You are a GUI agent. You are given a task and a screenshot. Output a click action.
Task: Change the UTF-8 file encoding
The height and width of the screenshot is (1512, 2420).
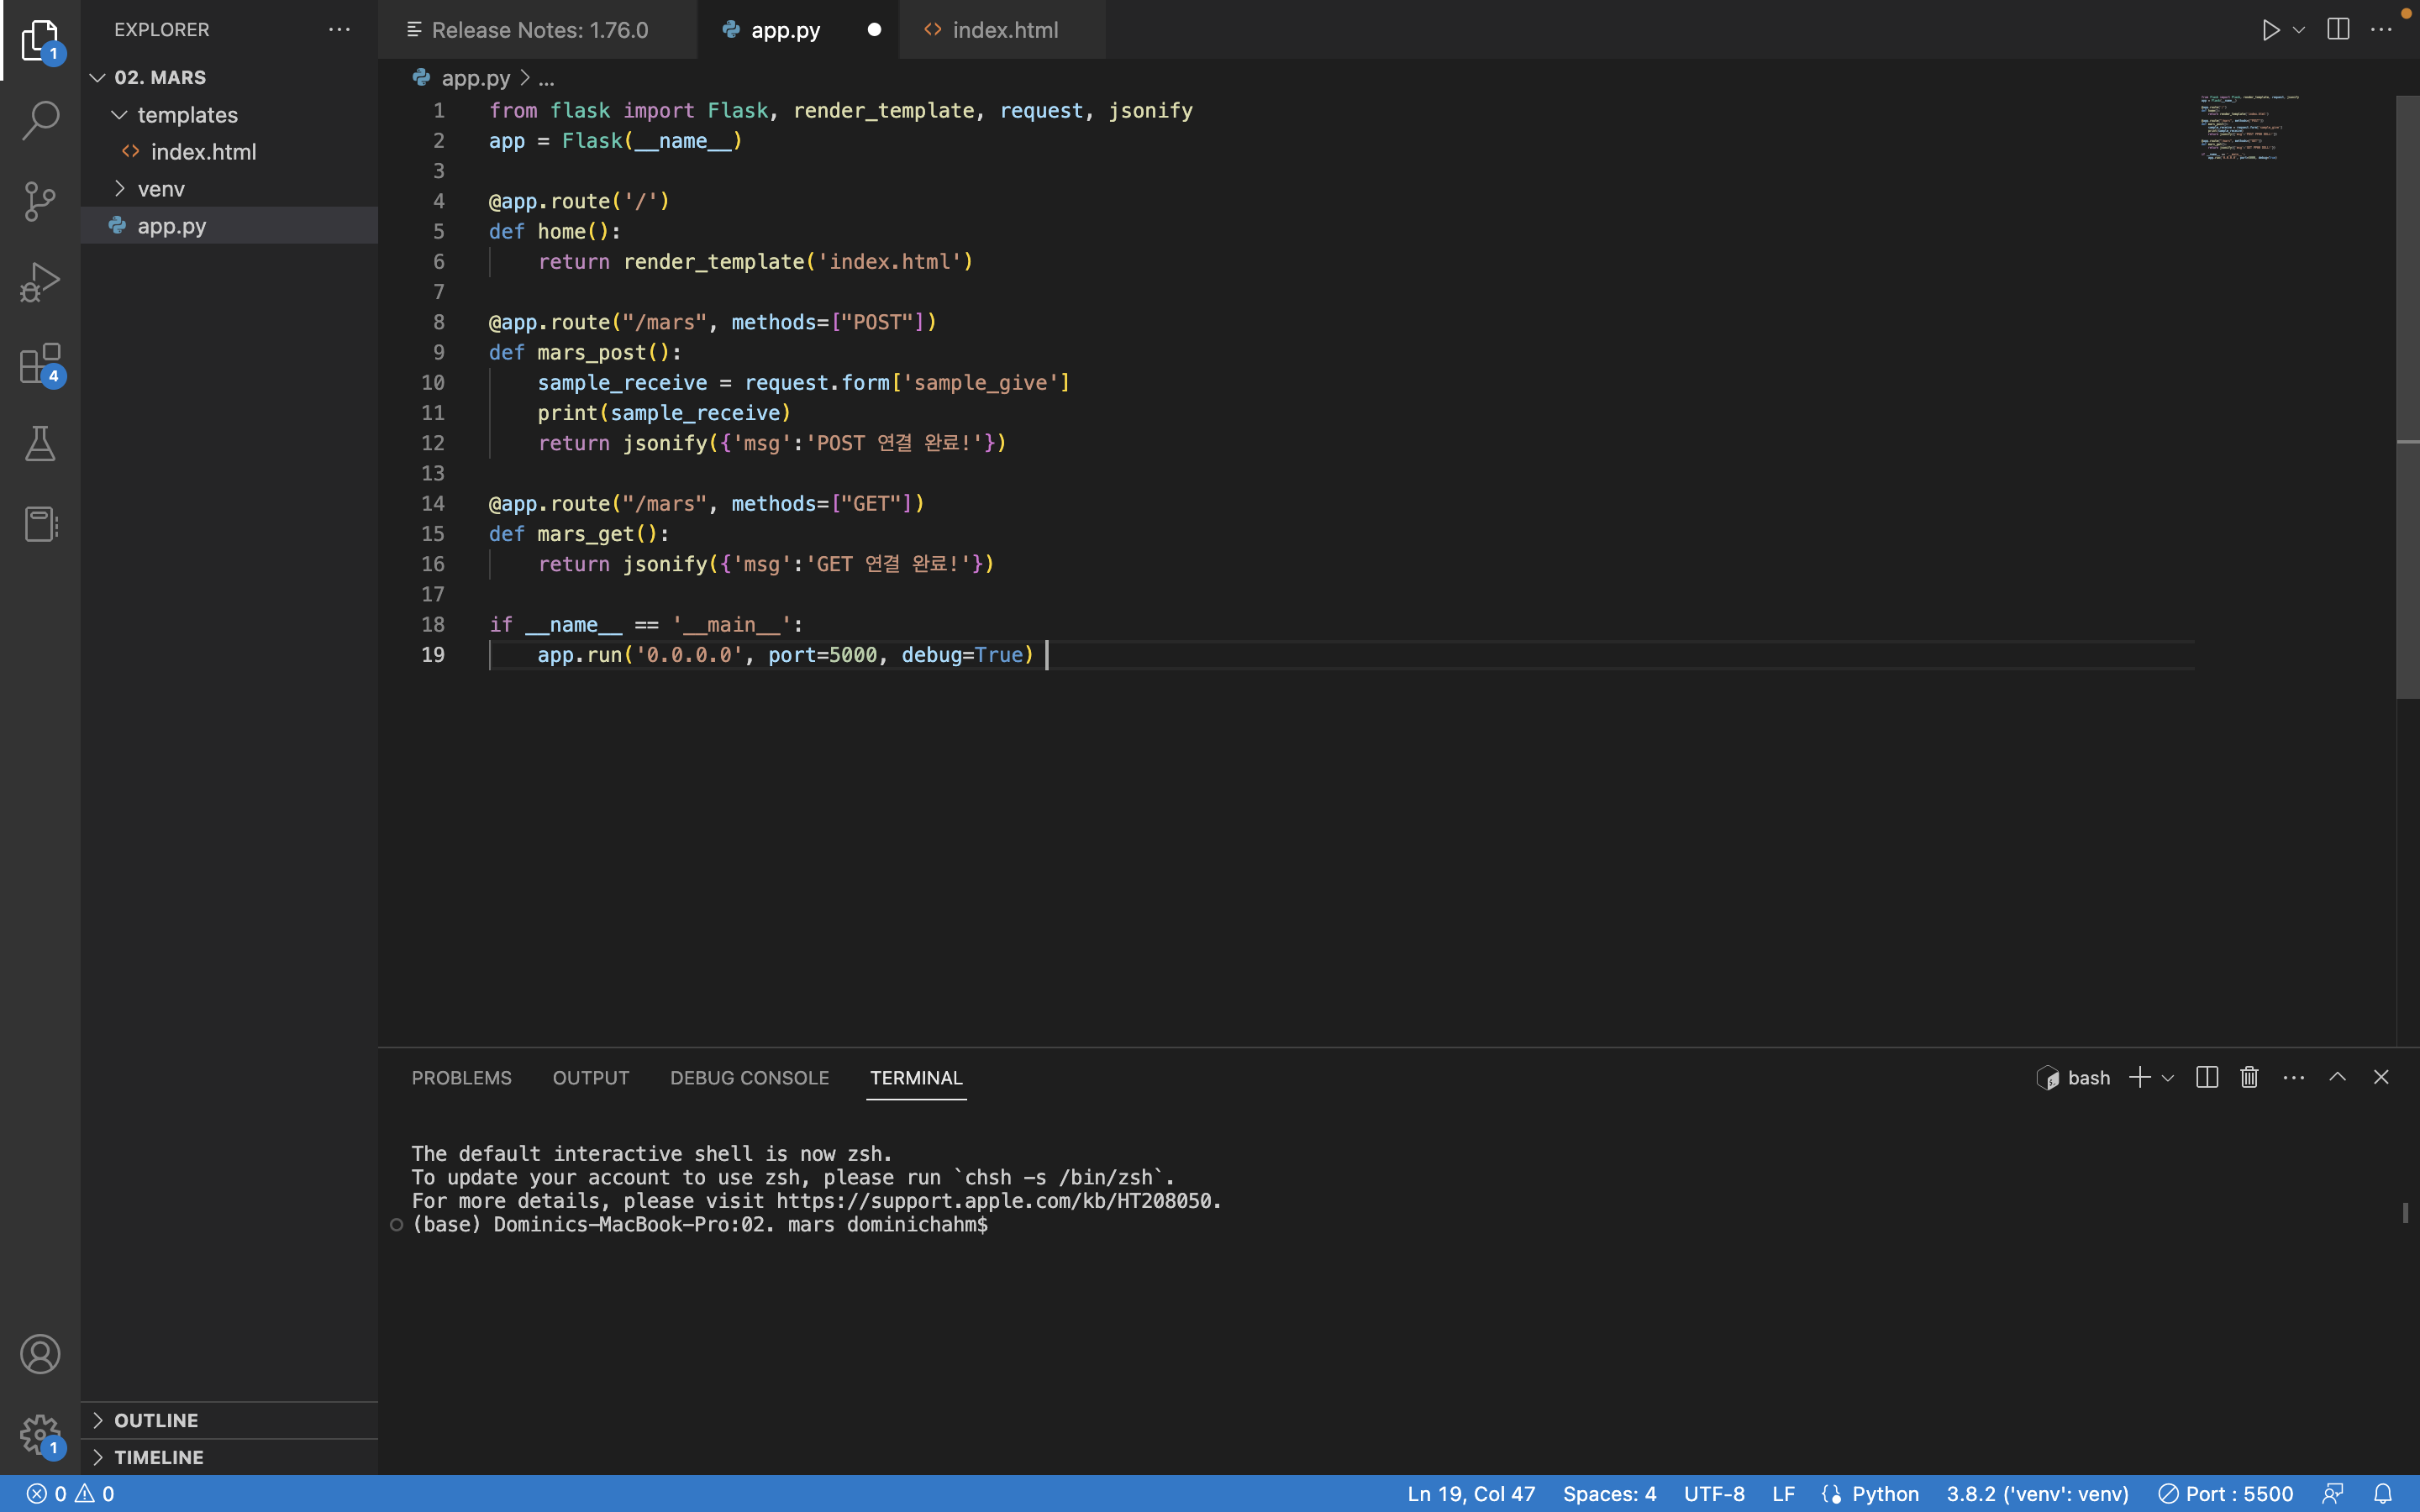click(x=1714, y=1494)
